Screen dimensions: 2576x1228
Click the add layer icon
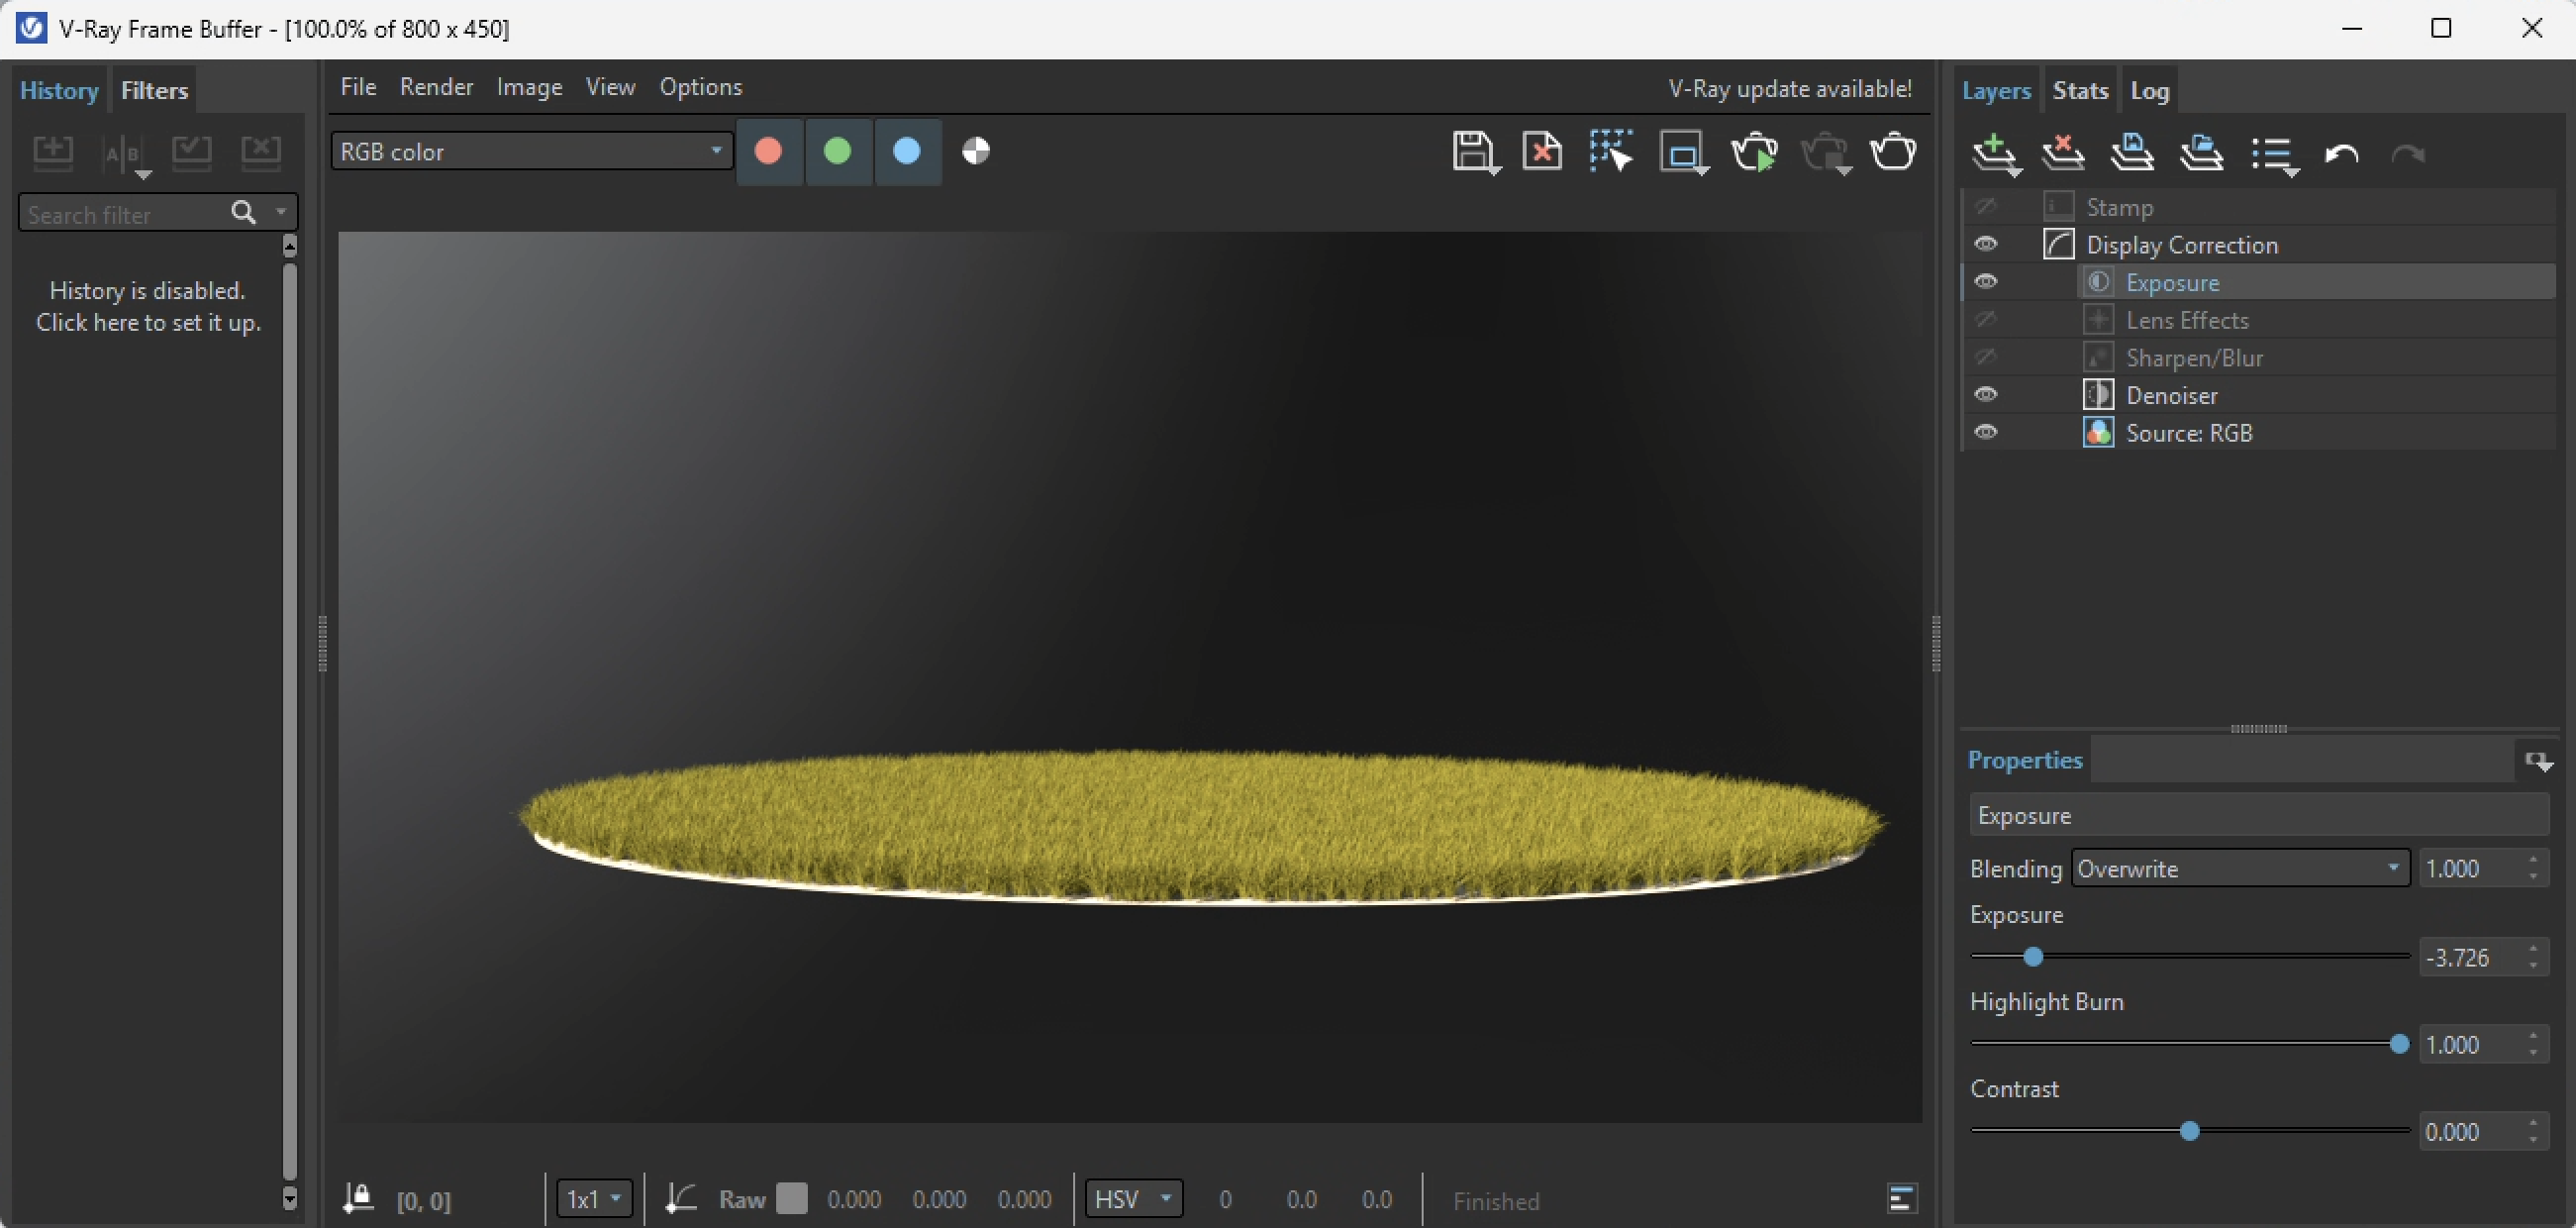coord(1994,153)
